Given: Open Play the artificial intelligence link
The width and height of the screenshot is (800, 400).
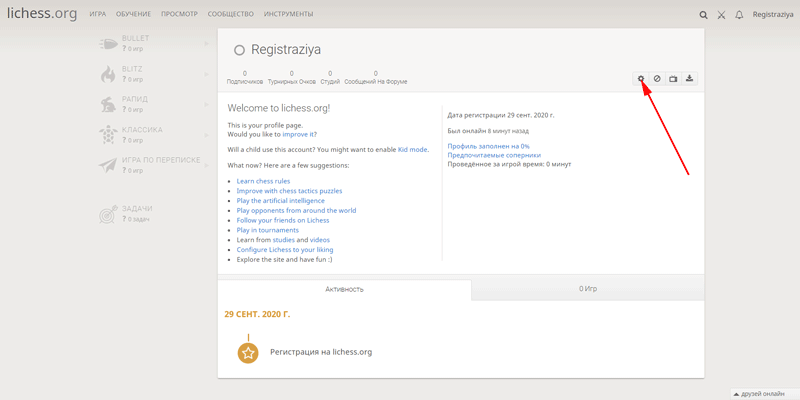Looking at the screenshot, I should pos(281,201).
